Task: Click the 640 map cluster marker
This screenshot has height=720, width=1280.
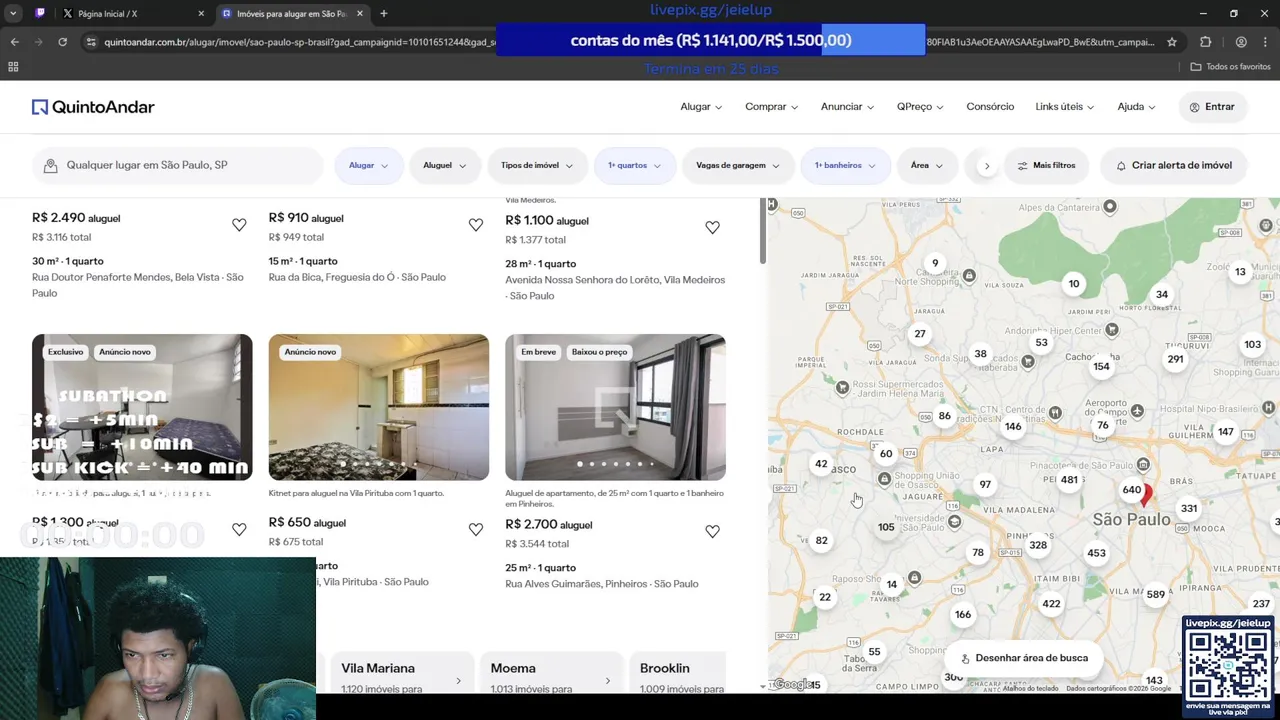Action: point(1131,490)
